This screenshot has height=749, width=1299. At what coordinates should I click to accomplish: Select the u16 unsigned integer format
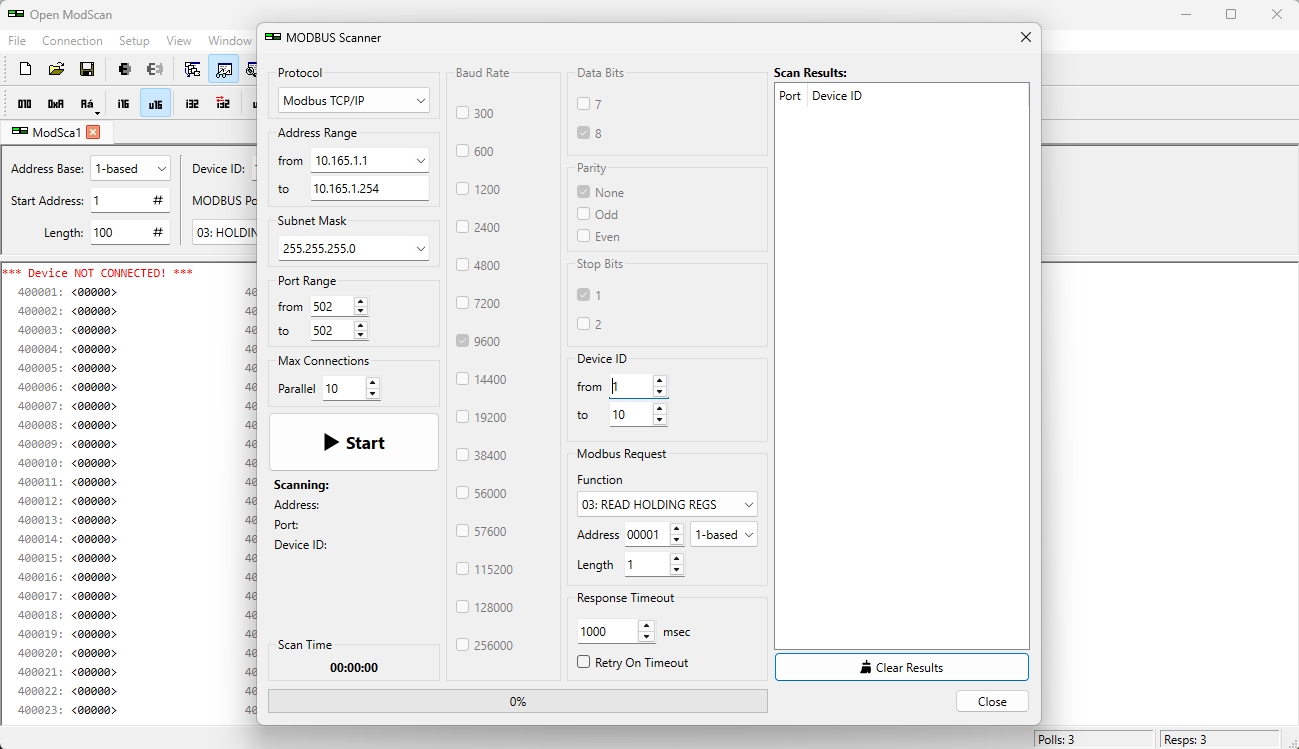tap(155, 103)
